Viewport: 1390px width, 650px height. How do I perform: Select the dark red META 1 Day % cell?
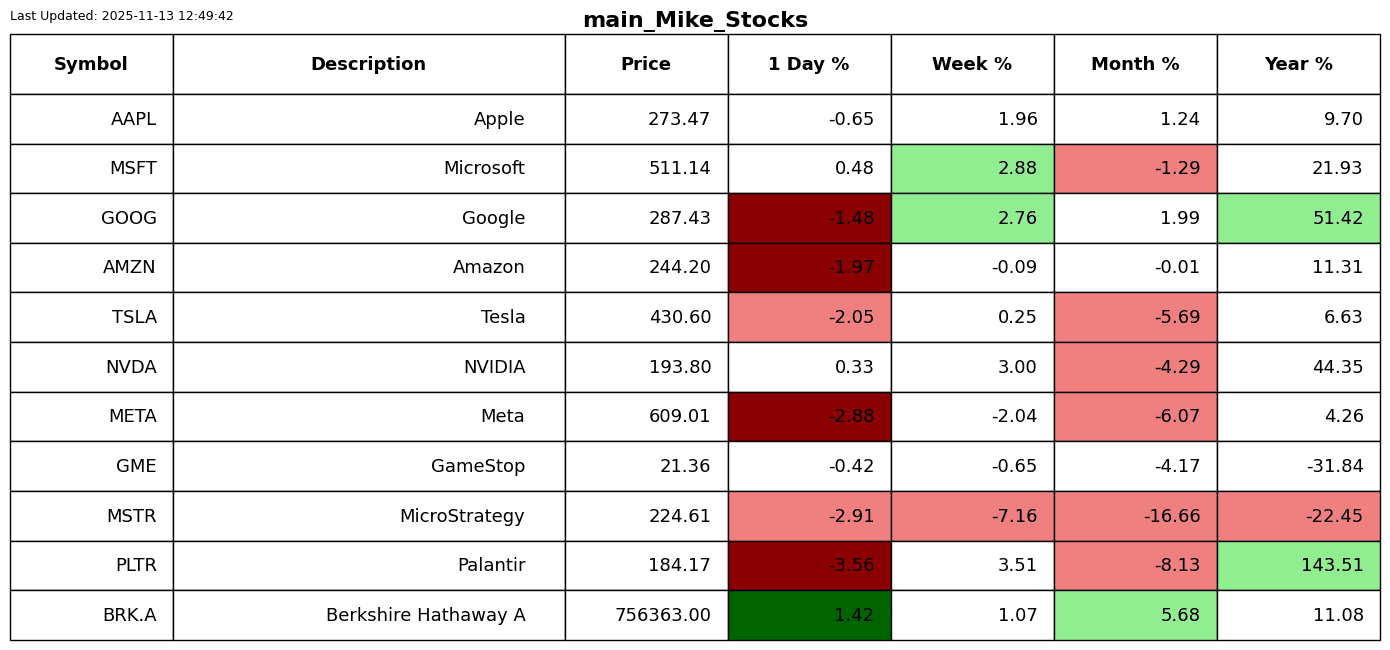pyautogui.click(x=809, y=417)
